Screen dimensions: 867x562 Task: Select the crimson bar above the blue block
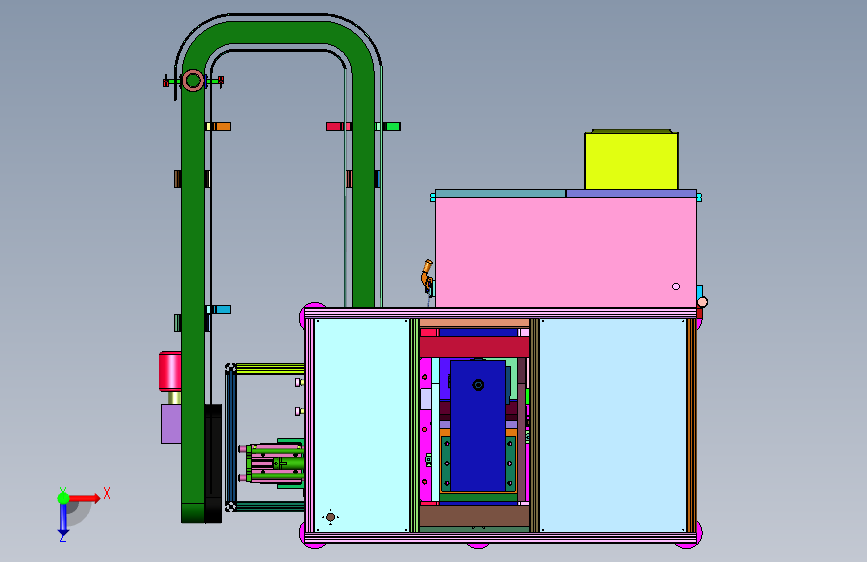(474, 347)
